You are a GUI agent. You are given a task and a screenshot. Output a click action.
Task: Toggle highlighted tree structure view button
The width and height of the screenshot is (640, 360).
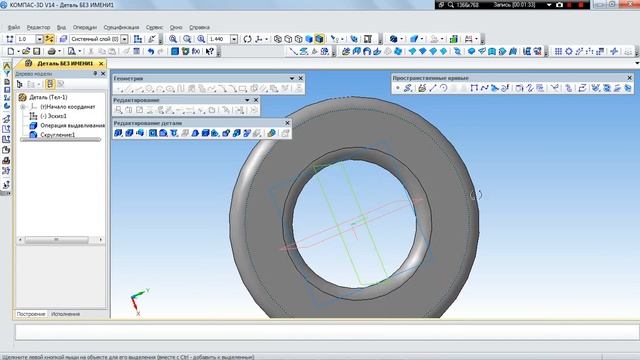(50, 84)
